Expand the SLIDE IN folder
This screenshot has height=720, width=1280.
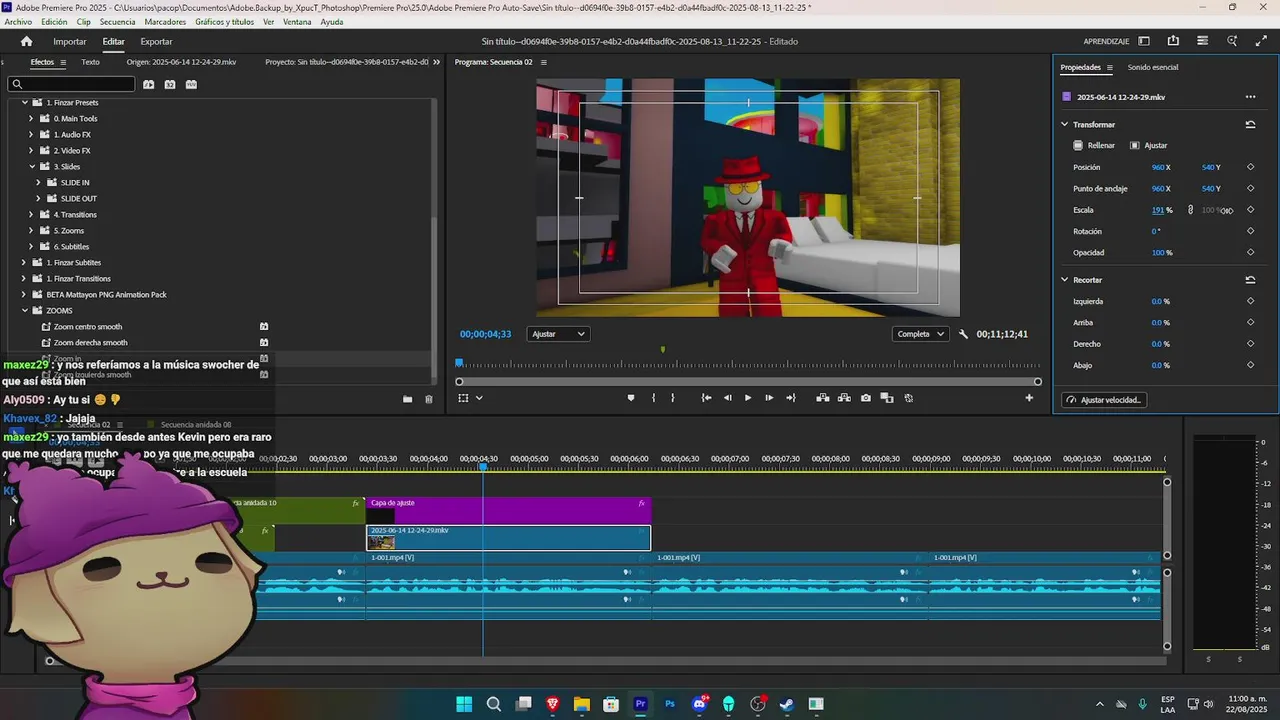[x=38, y=182]
